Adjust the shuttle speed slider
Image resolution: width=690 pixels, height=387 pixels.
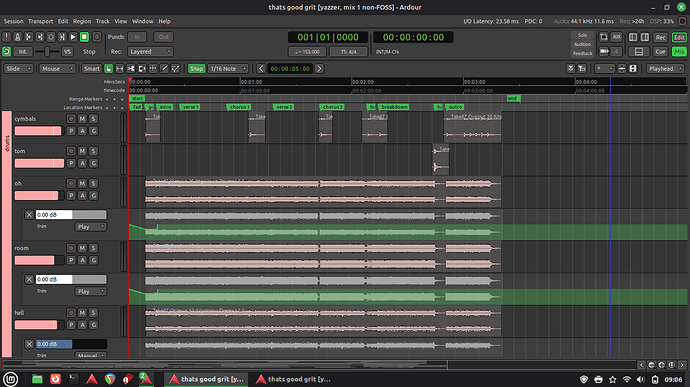click(47, 52)
